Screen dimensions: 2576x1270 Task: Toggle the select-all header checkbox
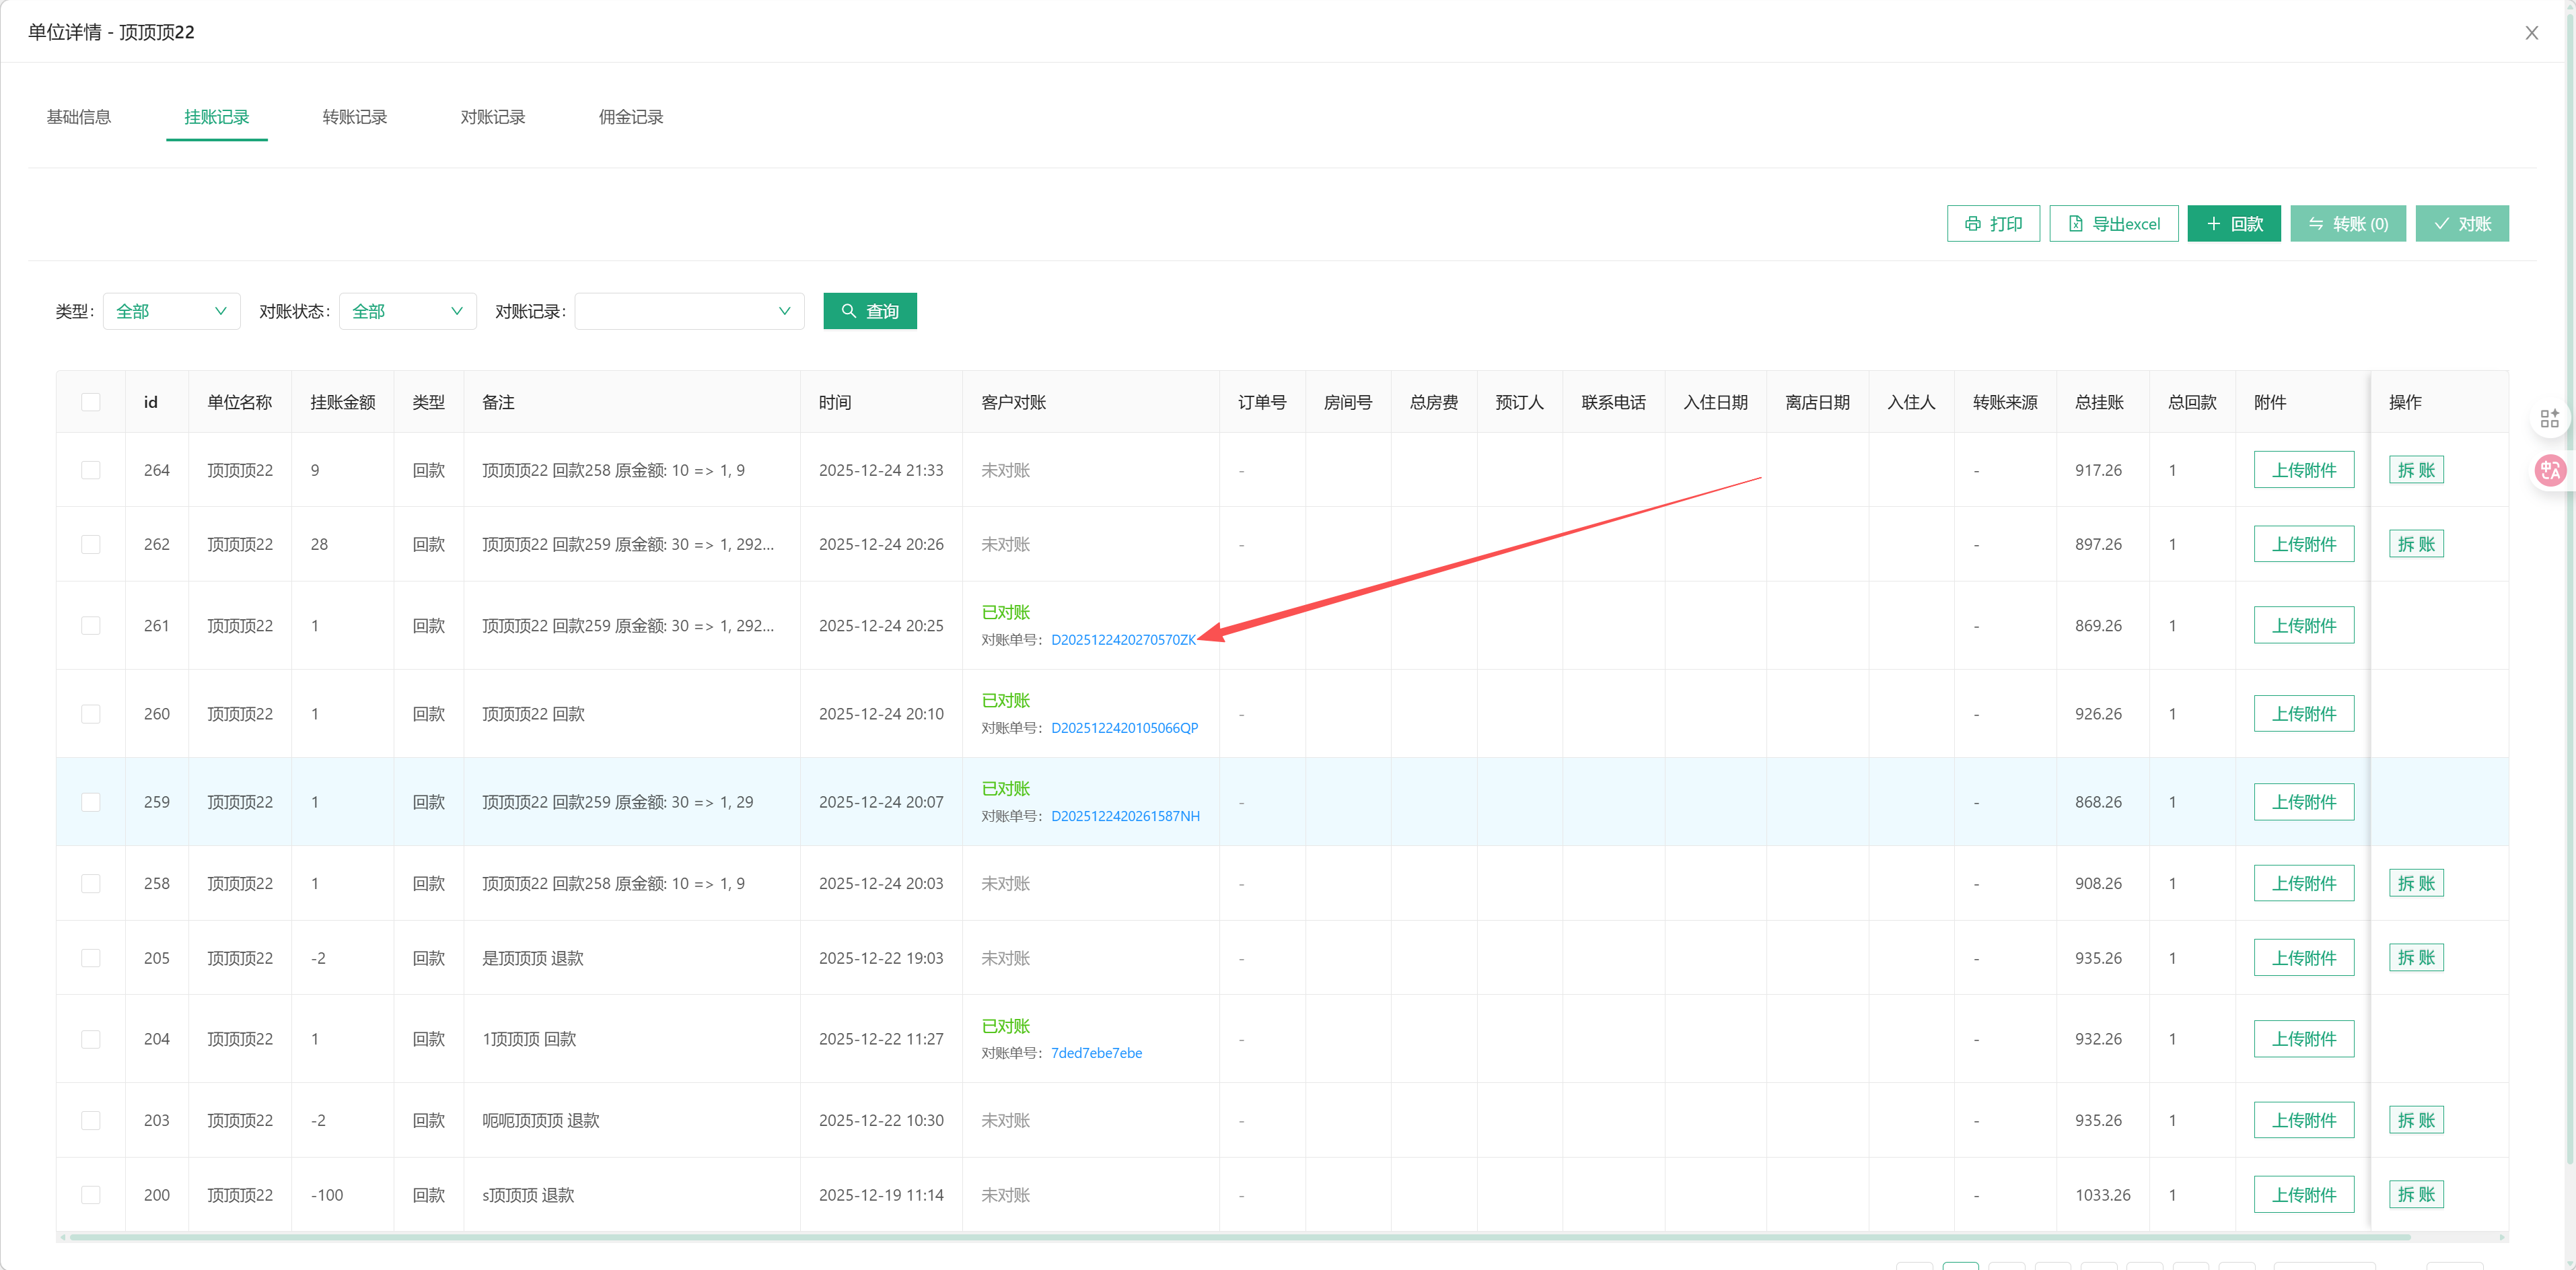click(x=91, y=402)
